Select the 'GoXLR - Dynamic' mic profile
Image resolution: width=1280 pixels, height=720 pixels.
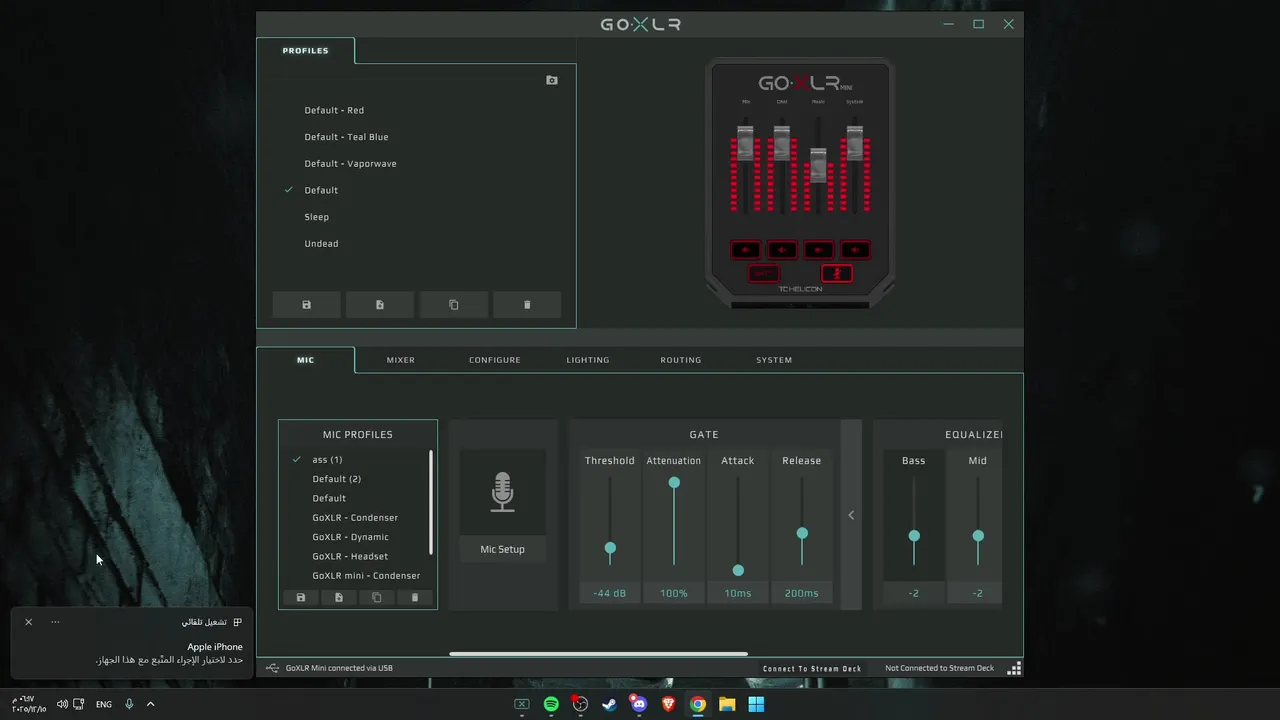350,537
